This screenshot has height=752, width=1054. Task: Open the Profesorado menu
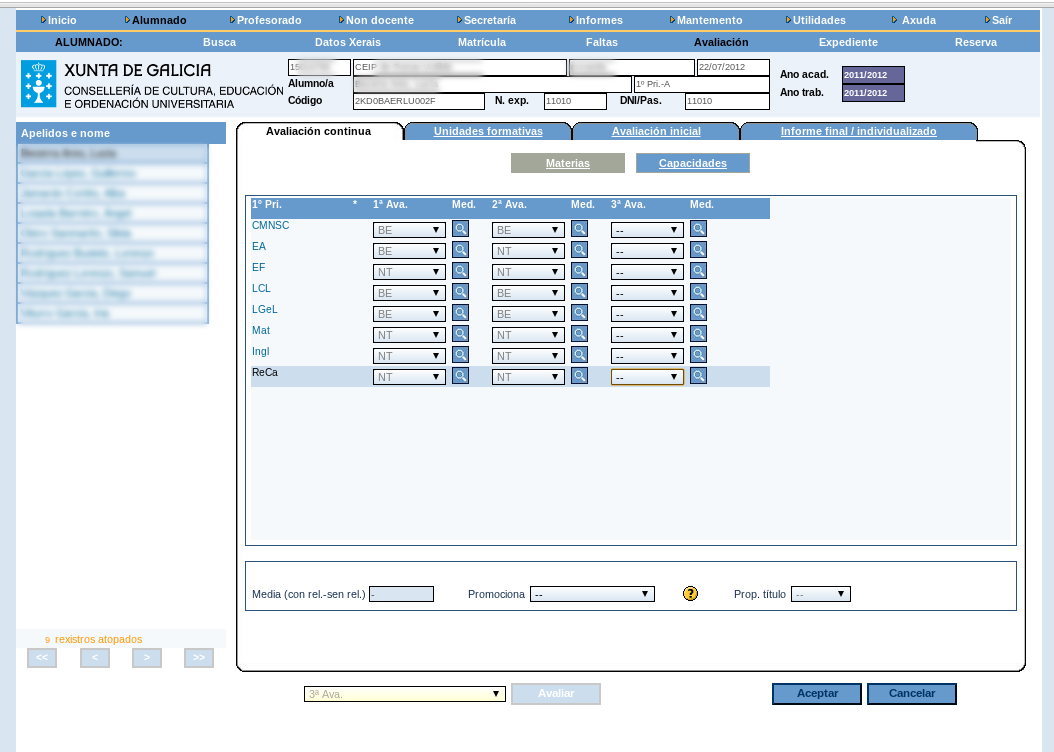coord(268,20)
